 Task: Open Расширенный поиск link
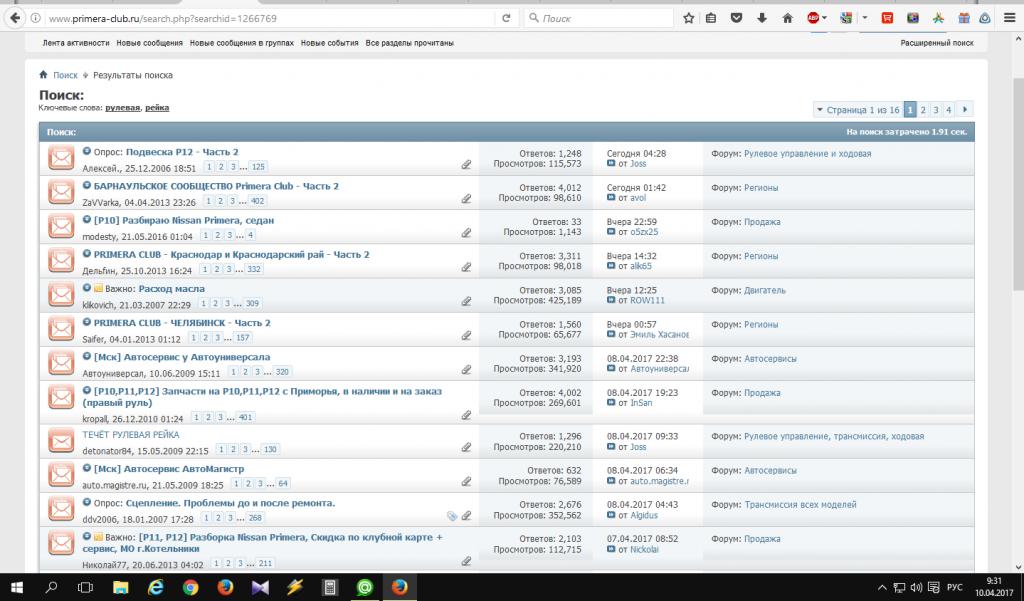pyautogui.click(x=936, y=43)
